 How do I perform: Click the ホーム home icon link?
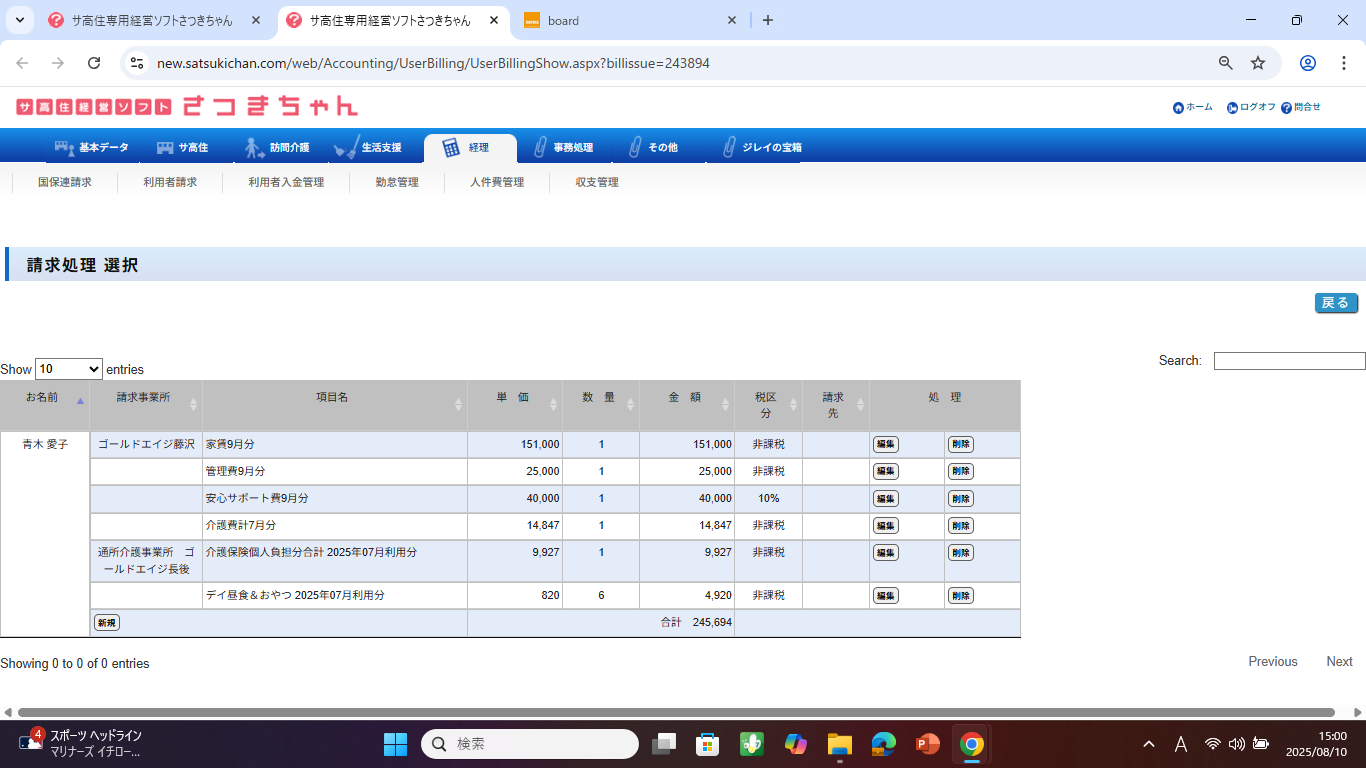[1179, 108]
